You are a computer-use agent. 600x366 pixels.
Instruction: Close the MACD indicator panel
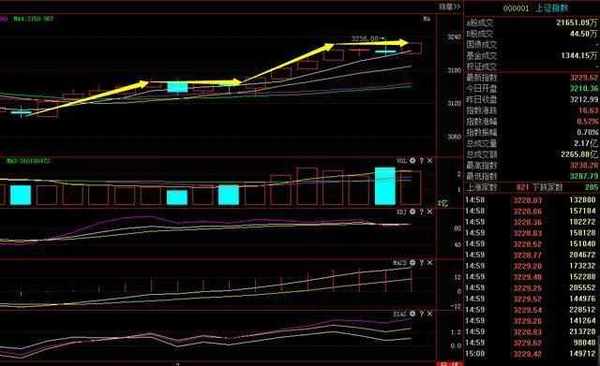430,262
